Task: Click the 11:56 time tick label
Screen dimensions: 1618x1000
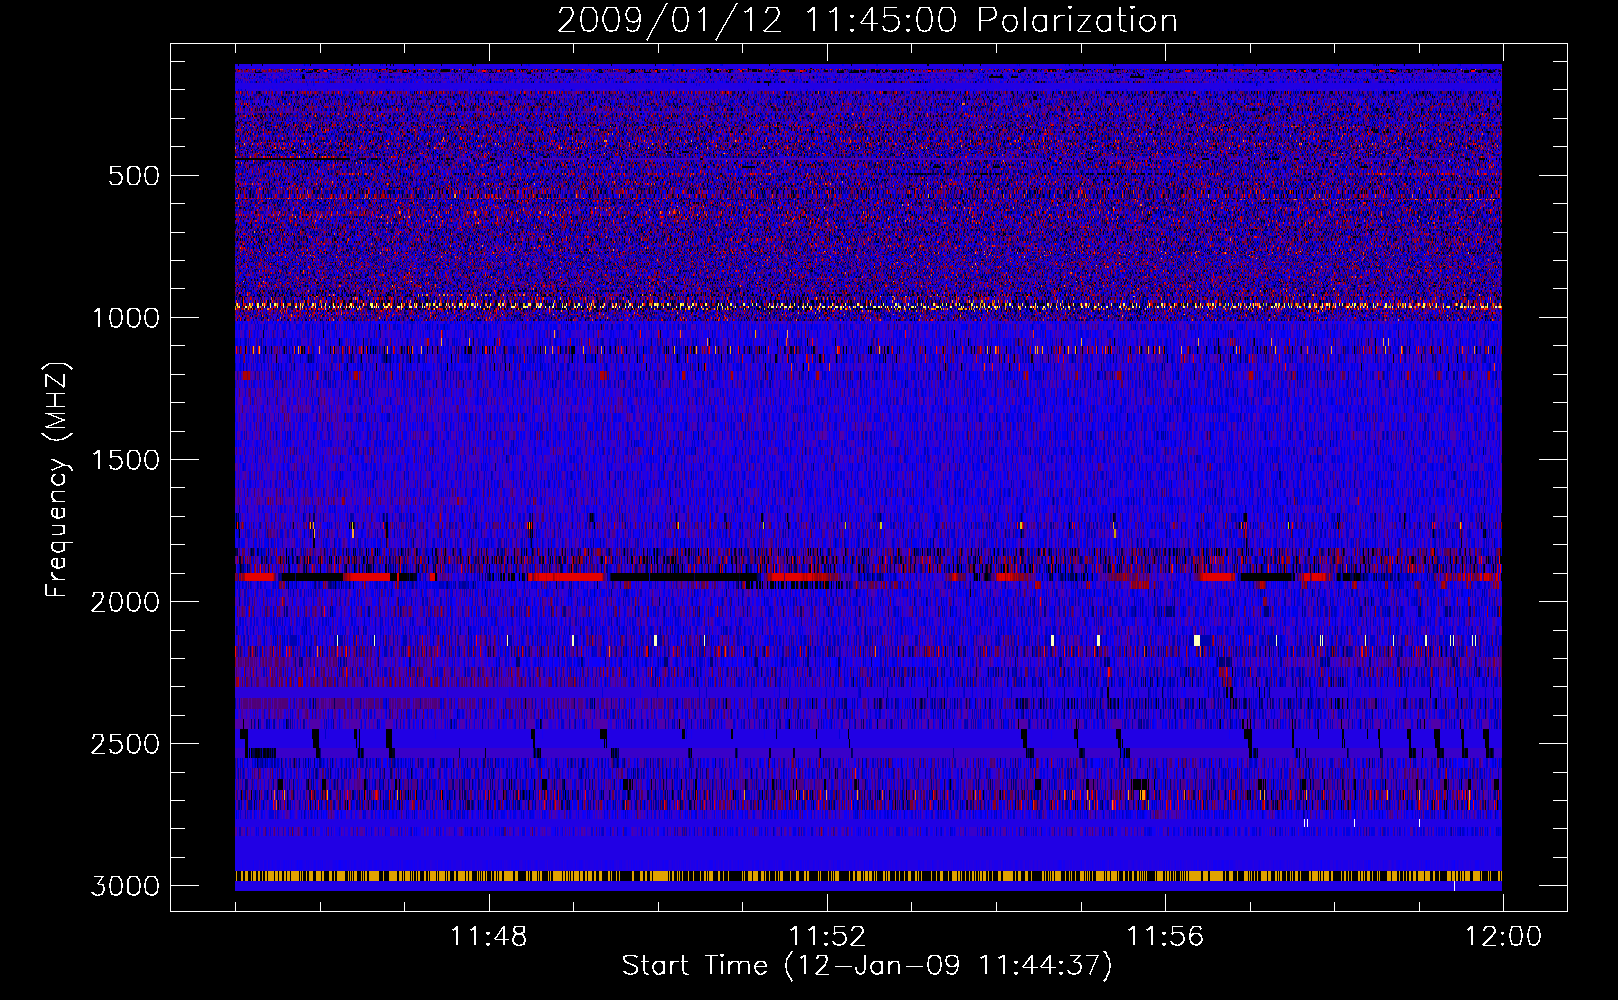Action: click(x=1165, y=937)
